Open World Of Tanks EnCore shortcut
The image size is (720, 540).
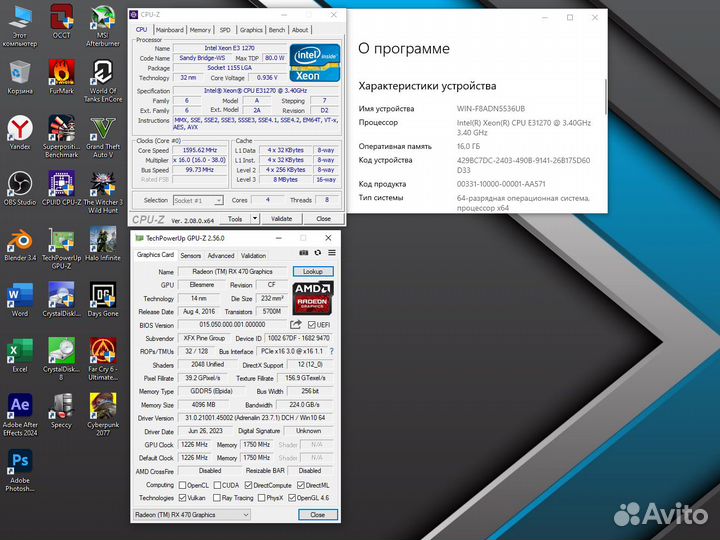pyautogui.click(x=103, y=81)
